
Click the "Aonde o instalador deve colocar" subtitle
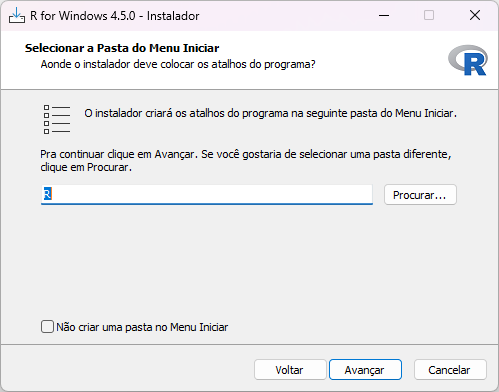pos(178,64)
